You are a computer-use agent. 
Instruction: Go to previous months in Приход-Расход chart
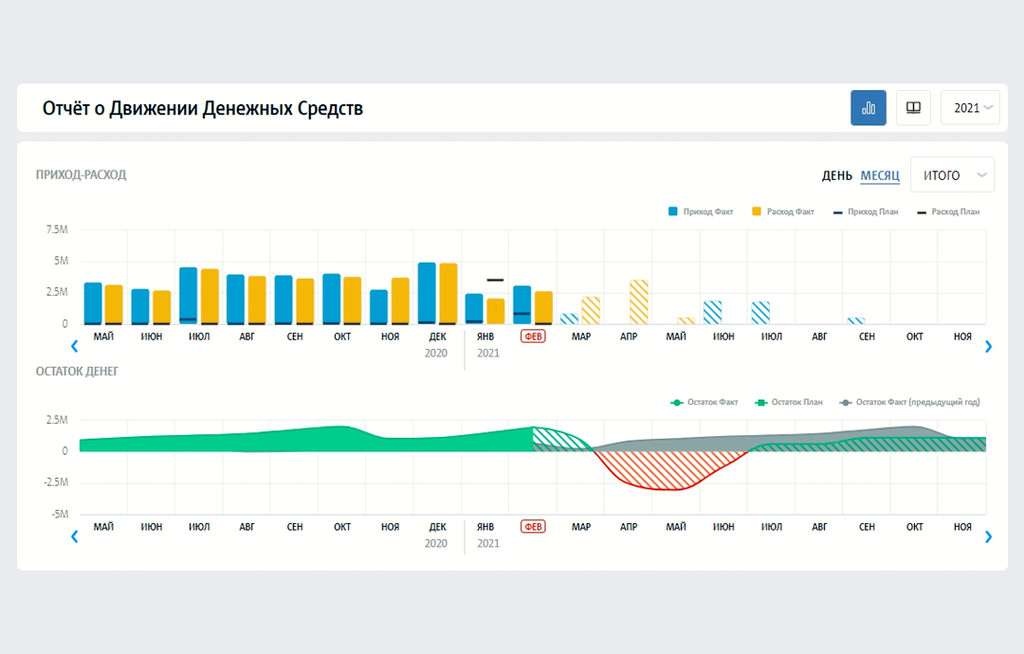pyautogui.click(x=74, y=346)
